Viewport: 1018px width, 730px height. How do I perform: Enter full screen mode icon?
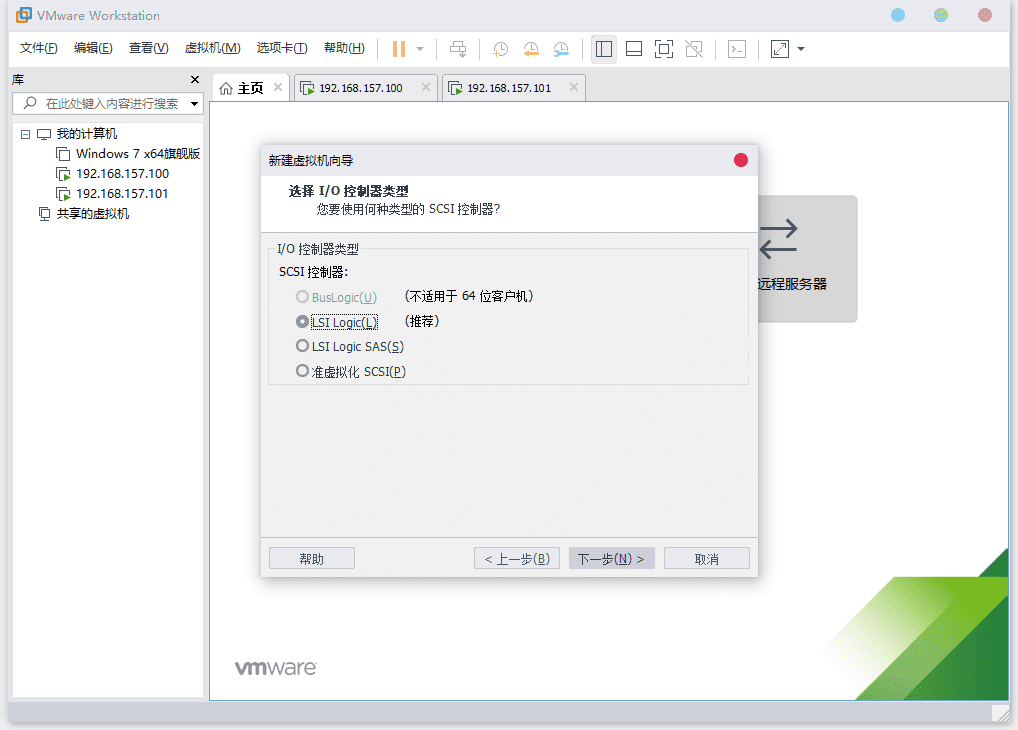pos(664,49)
